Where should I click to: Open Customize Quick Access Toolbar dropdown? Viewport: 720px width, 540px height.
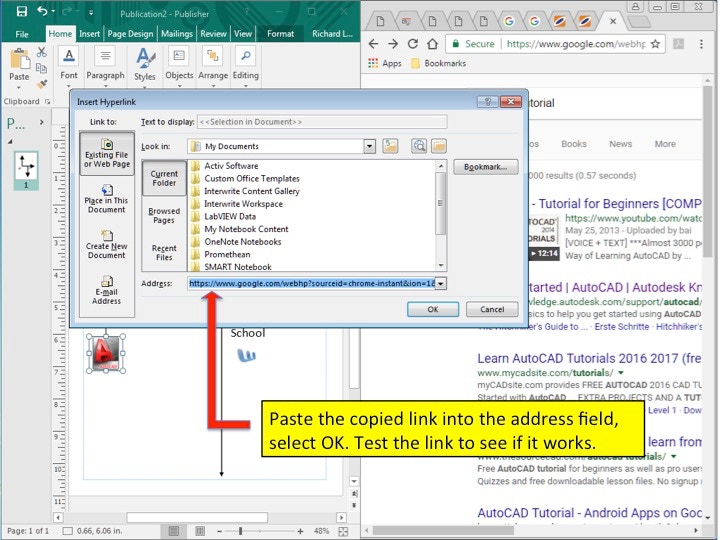click(91, 12)
